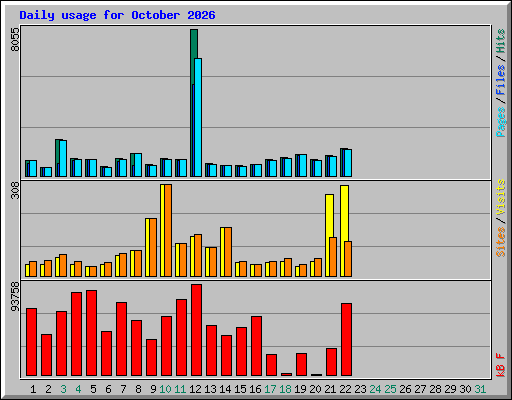The width and height of the screenshot is (512, 400).
Task: Click green day number 3 on x-axis
Action: click(x=63, y=389)
